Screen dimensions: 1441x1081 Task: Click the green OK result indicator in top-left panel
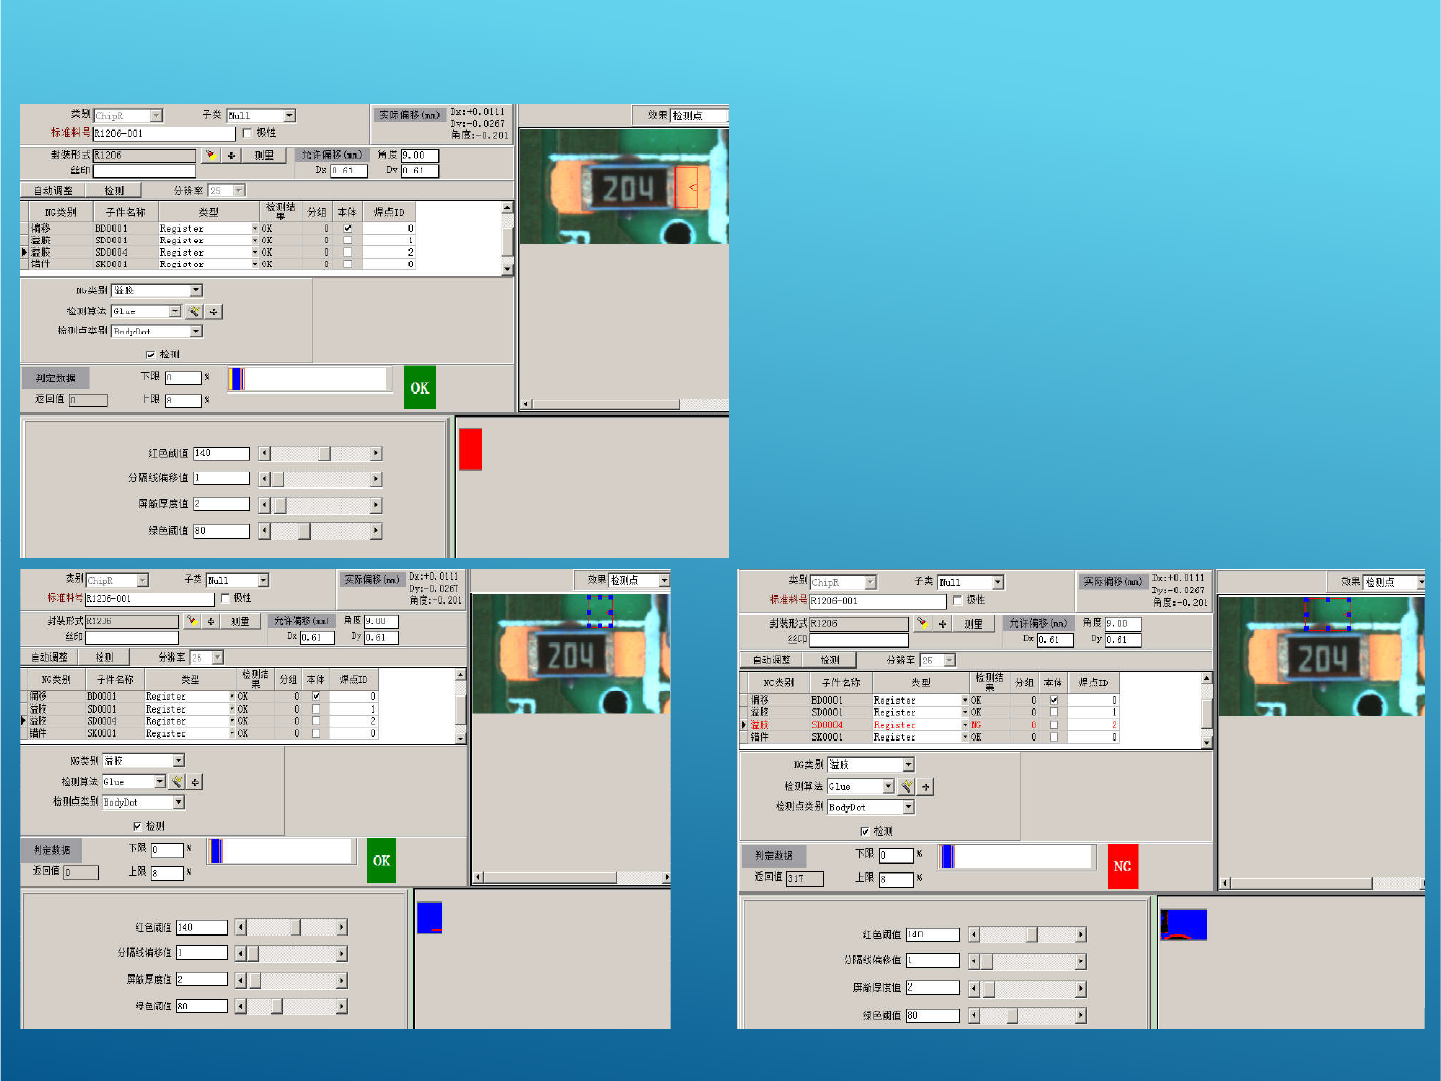point(420,388)
